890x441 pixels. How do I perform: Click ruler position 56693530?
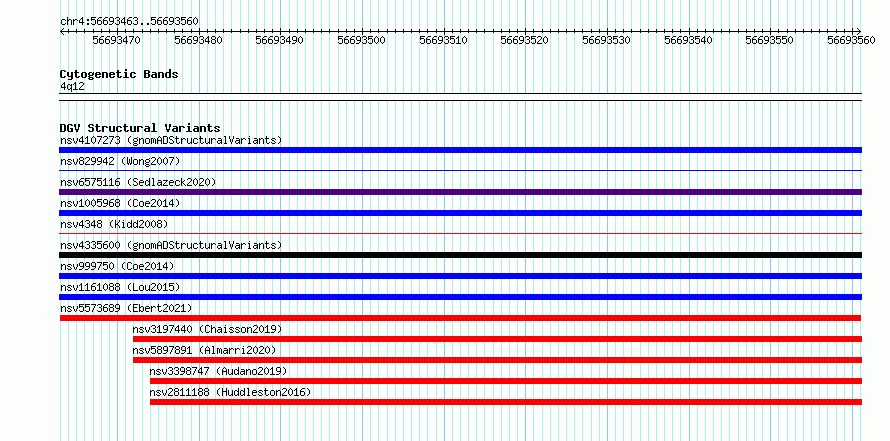607,40
